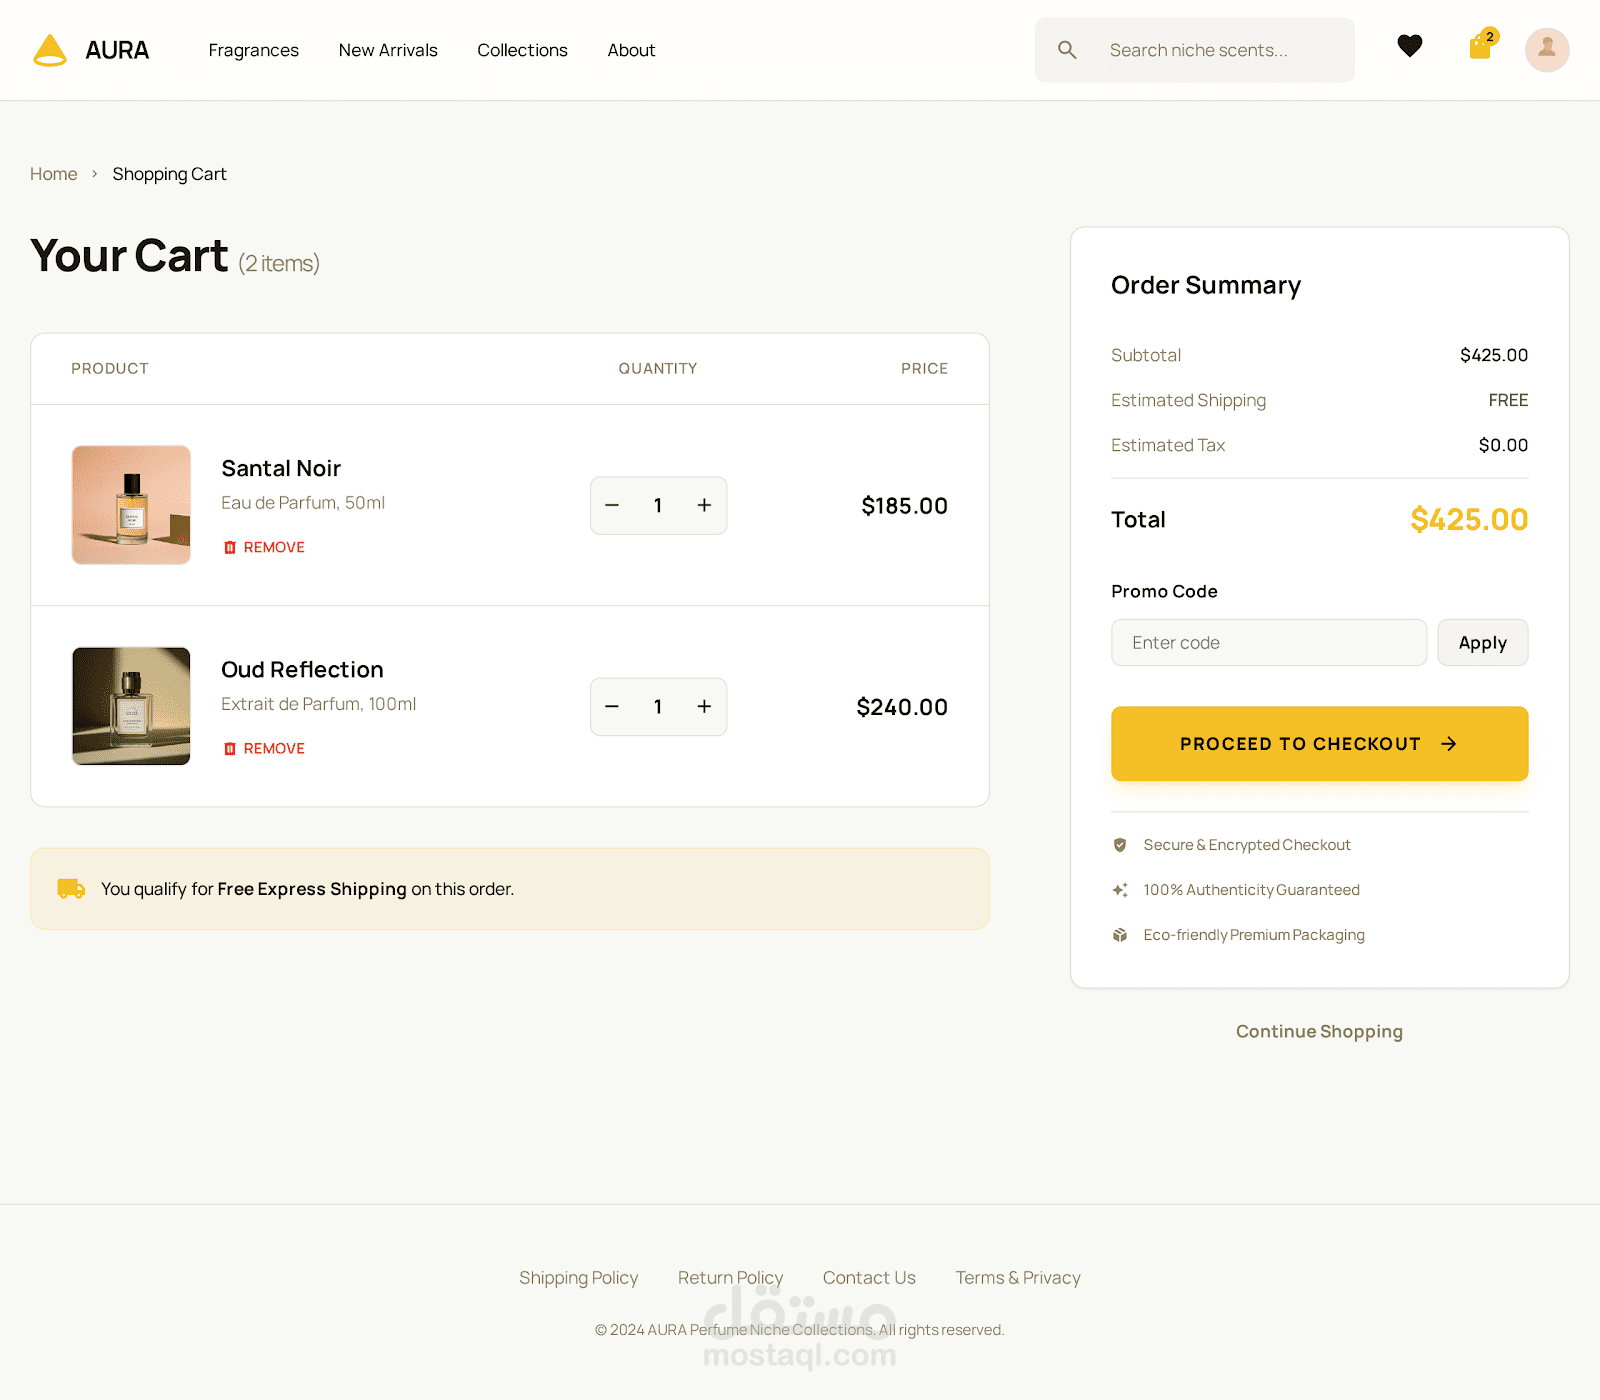Screen dimensions: 1600x1400
Task: Go to New Arrivals
Action: 388,50
